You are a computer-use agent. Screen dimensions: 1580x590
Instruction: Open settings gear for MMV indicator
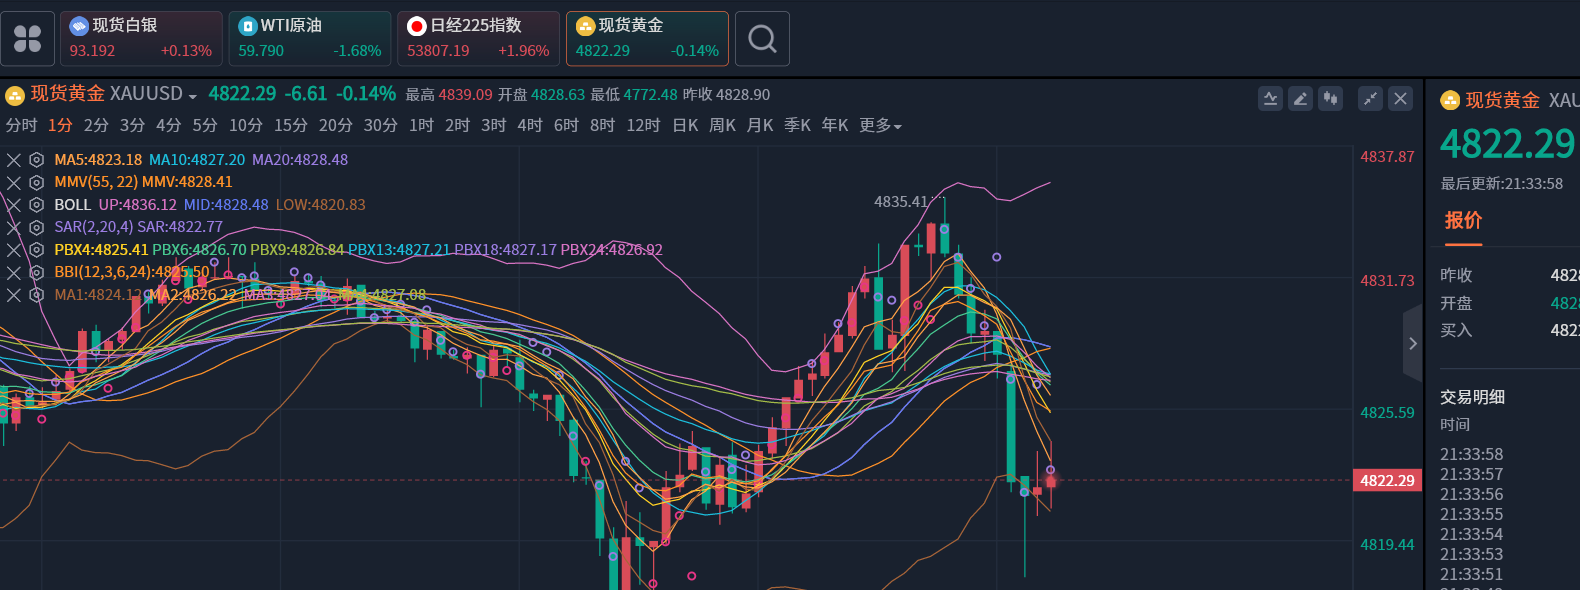coord(37,182)
